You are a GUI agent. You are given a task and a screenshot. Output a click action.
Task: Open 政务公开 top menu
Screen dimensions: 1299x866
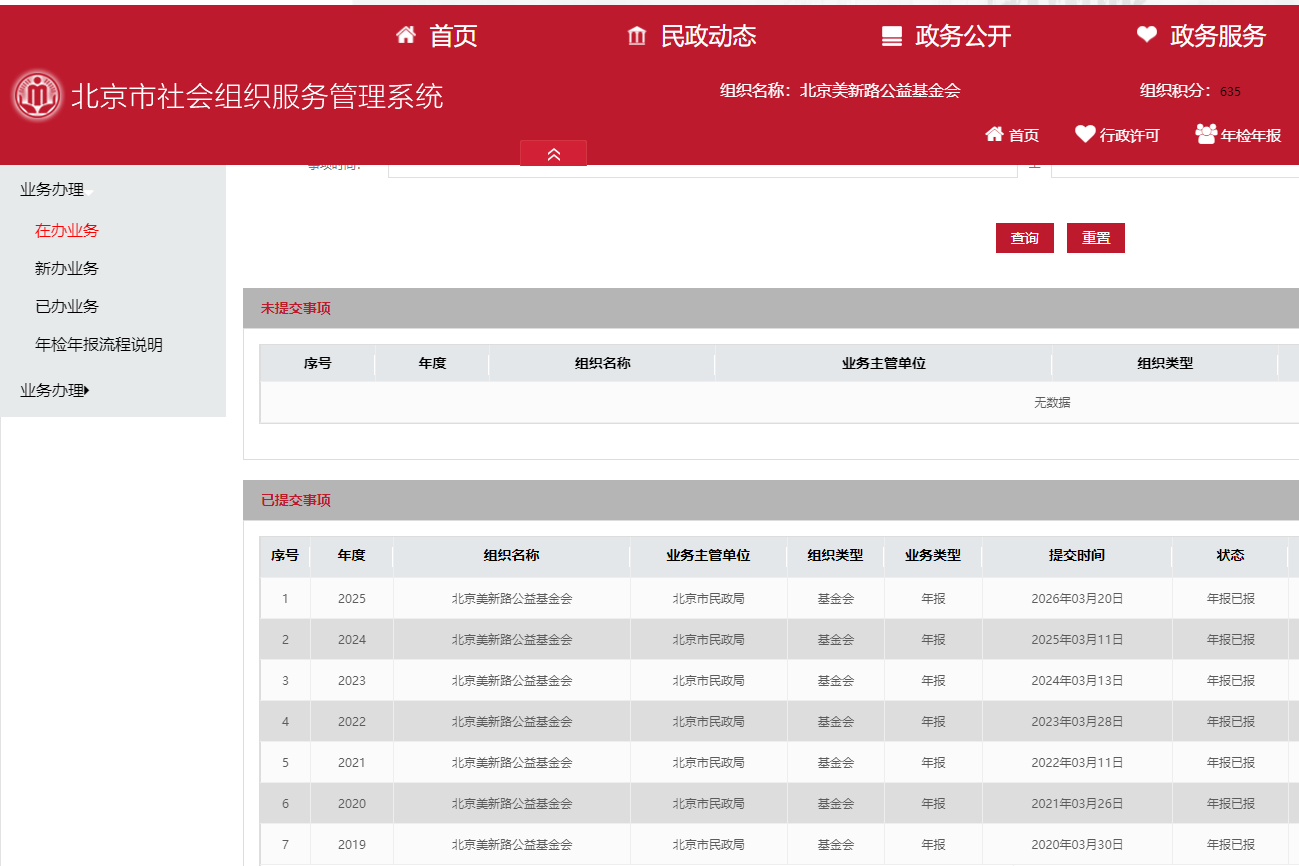(963, 37)
